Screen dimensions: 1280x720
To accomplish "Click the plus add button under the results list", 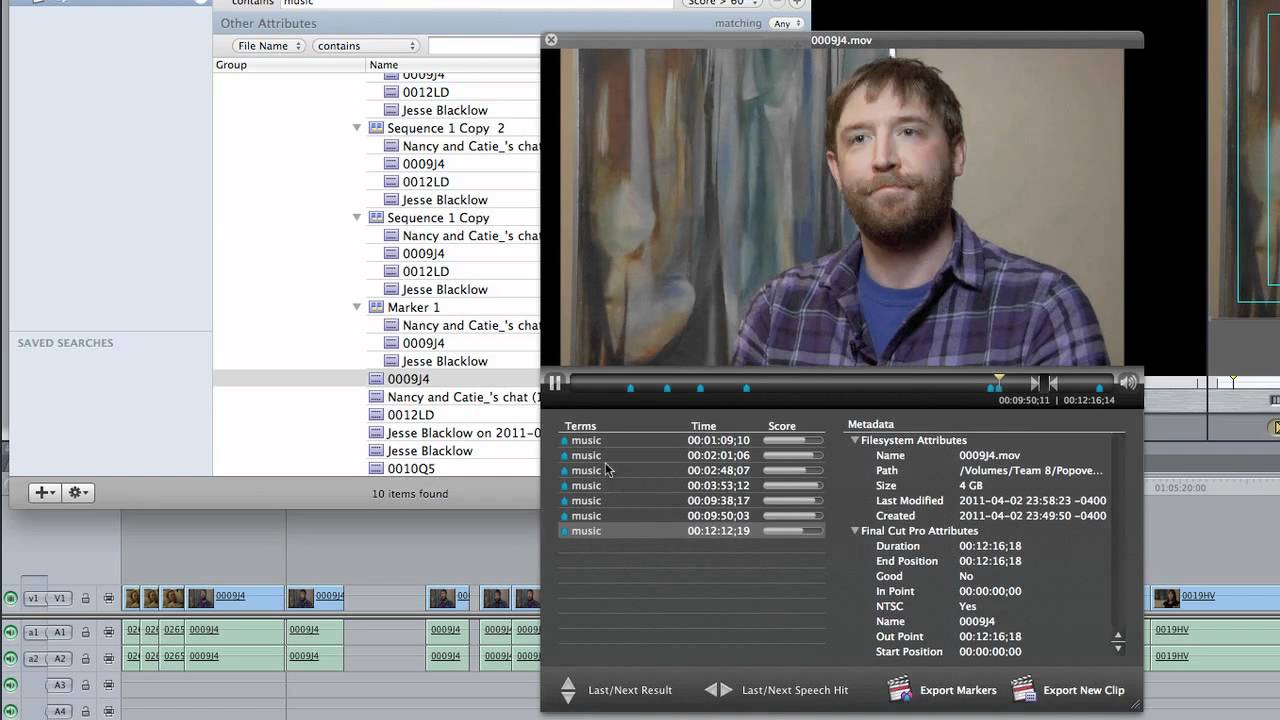I will pyautogui.click(x=46, y=492).
